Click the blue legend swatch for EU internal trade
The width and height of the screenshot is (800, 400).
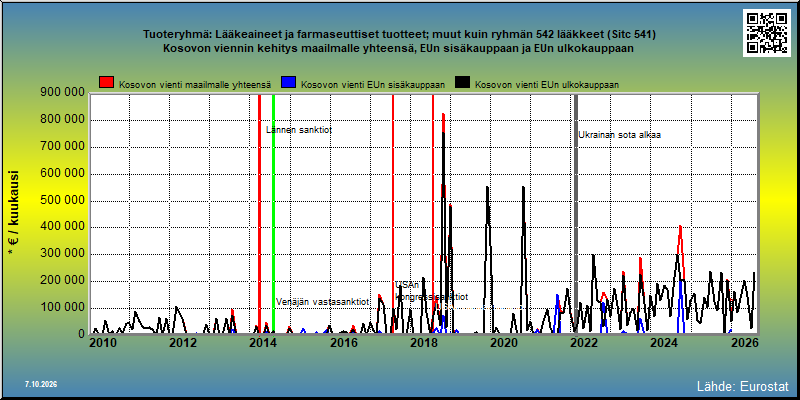pos(289,83)
